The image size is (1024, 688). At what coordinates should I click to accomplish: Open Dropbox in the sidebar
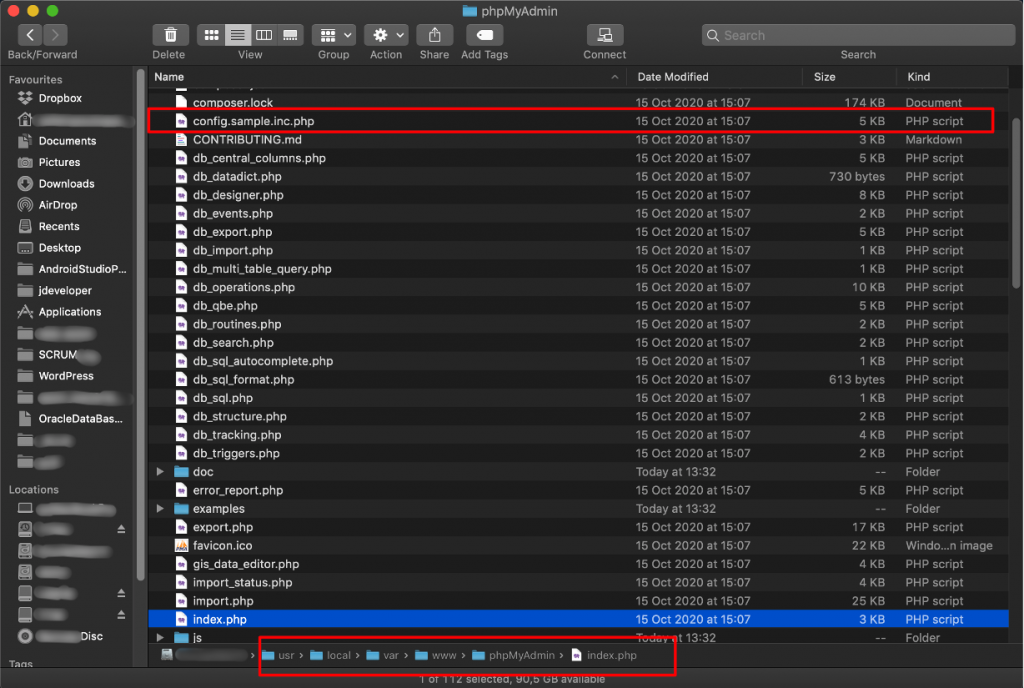point(60,98)
